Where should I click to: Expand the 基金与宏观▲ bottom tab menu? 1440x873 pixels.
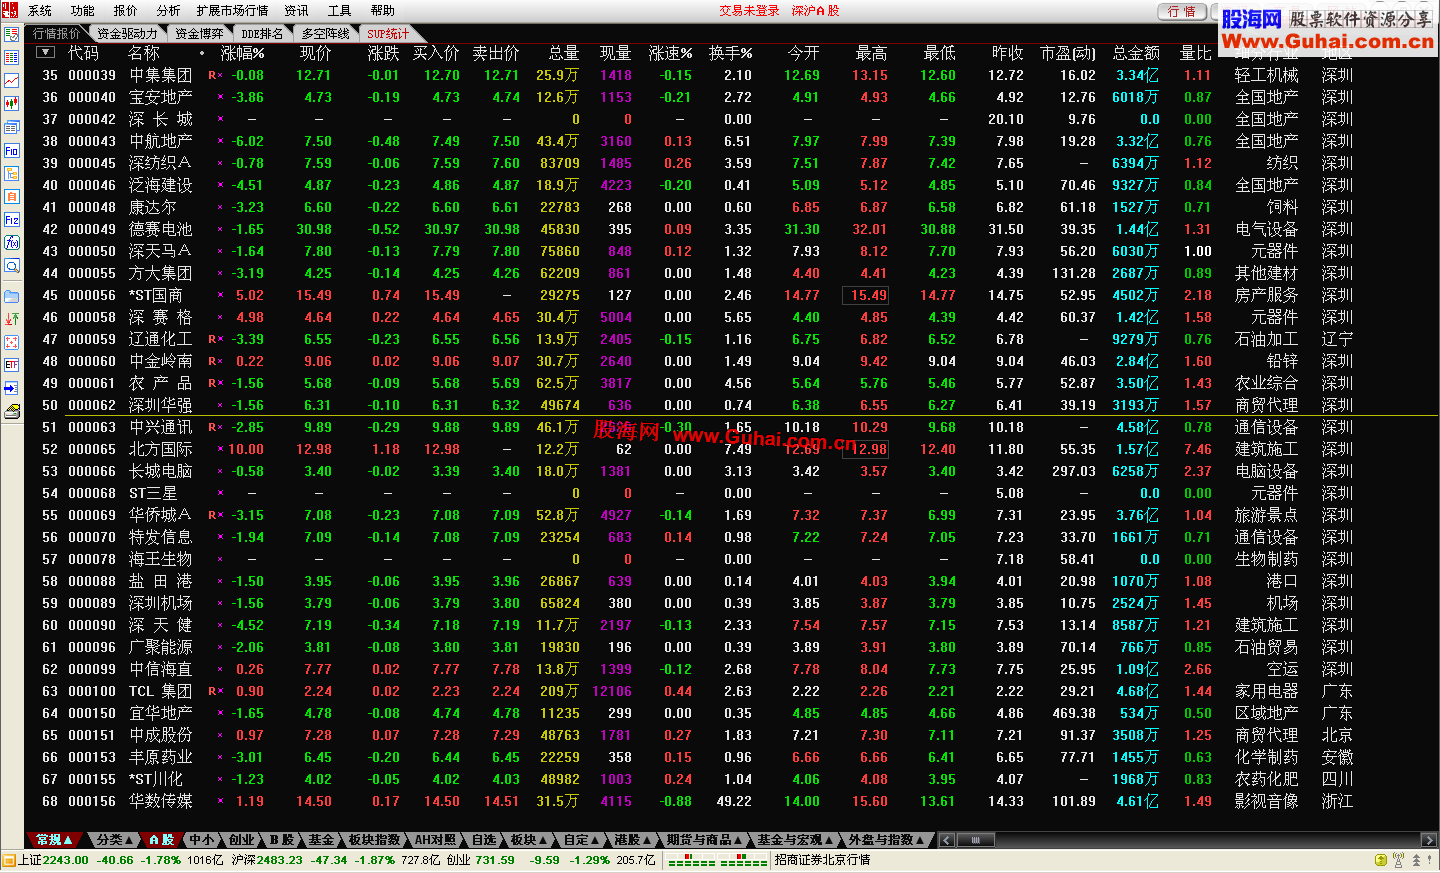(795, 840)
